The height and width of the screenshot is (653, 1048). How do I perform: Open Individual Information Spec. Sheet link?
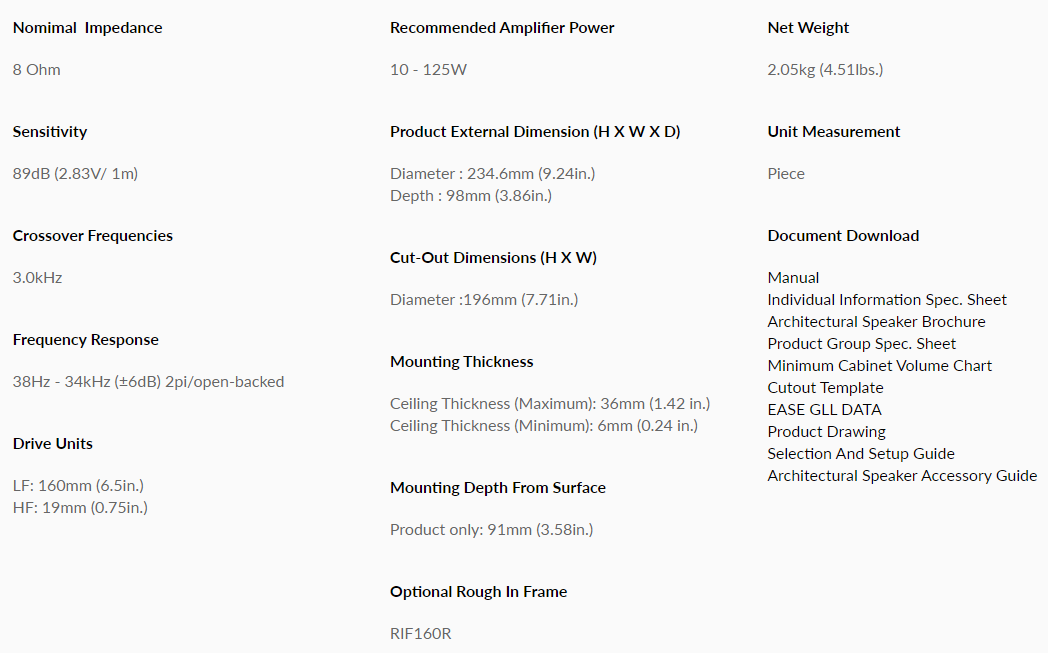point(886,300)
